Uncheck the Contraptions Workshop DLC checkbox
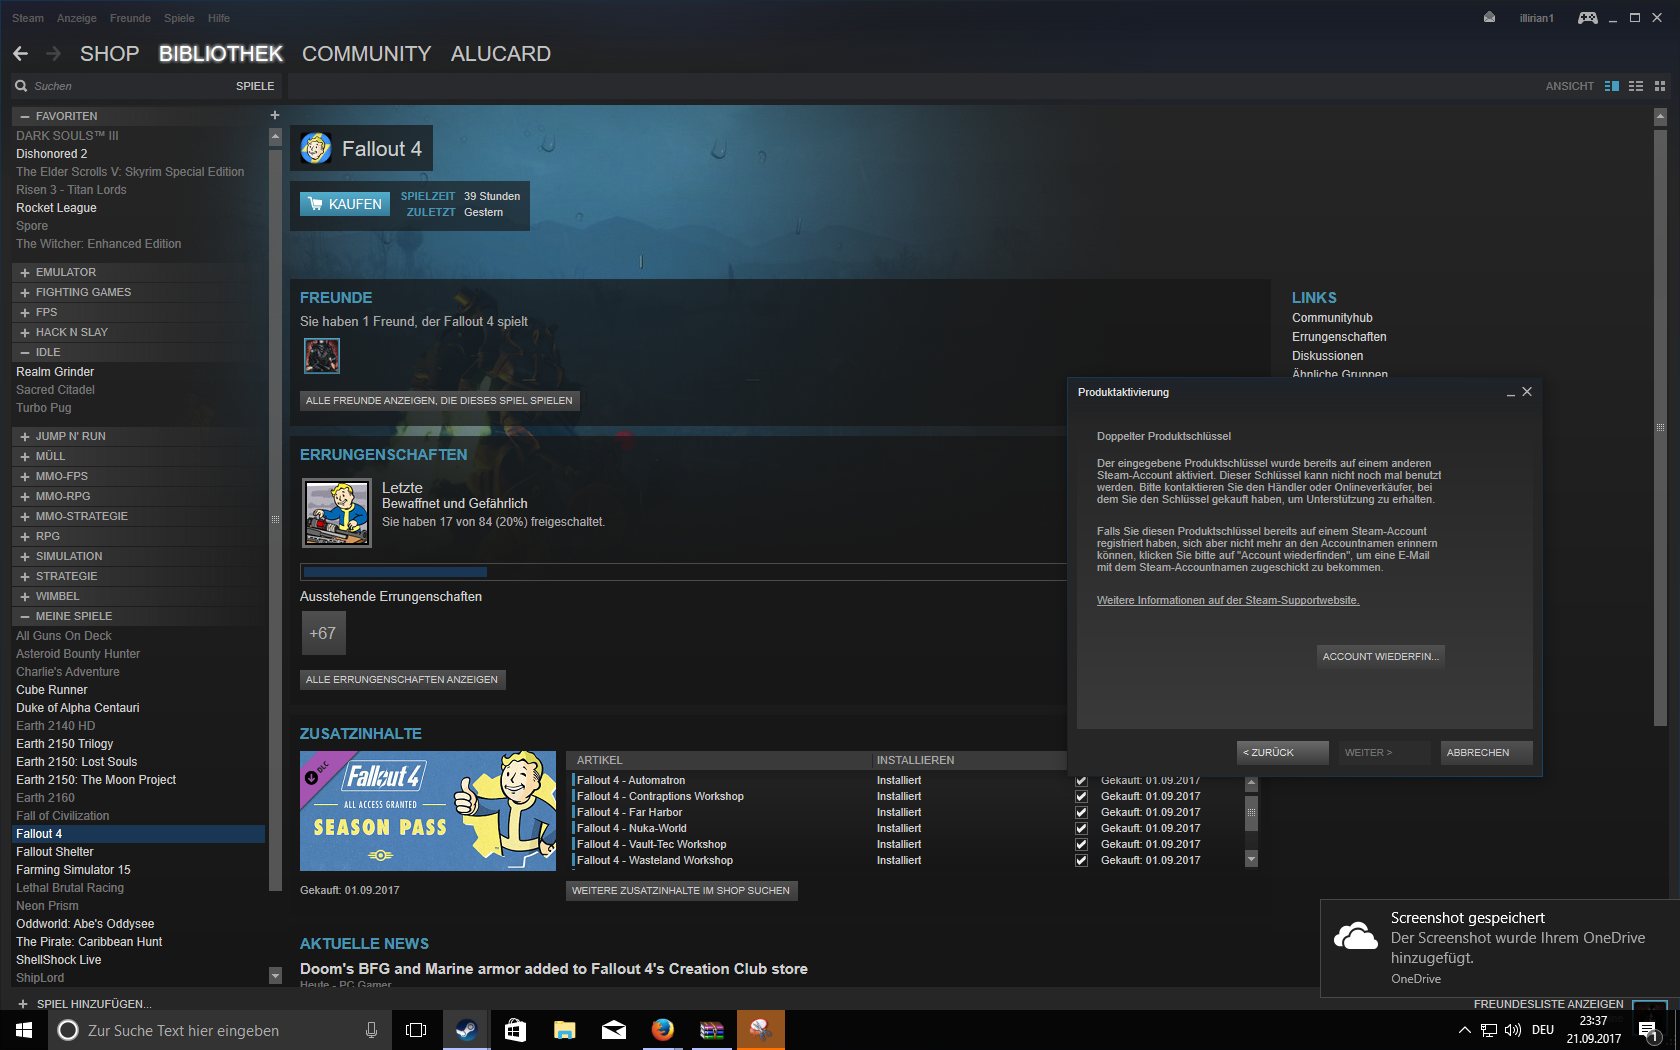Image resolution: width=1680 pixels, height=1050 pixels. point(1081,797)
